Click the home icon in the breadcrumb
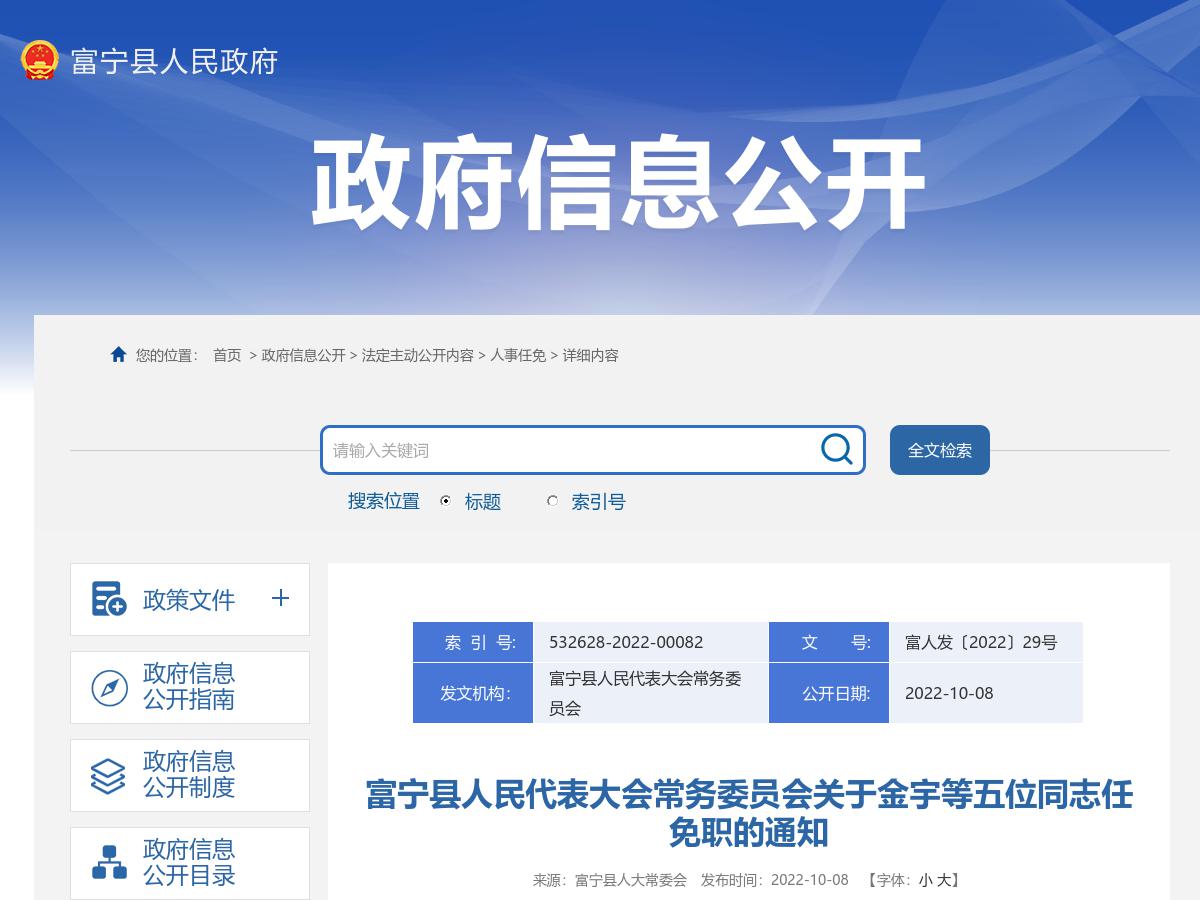This screenshot has width=1200, height=900. (117, 353)
